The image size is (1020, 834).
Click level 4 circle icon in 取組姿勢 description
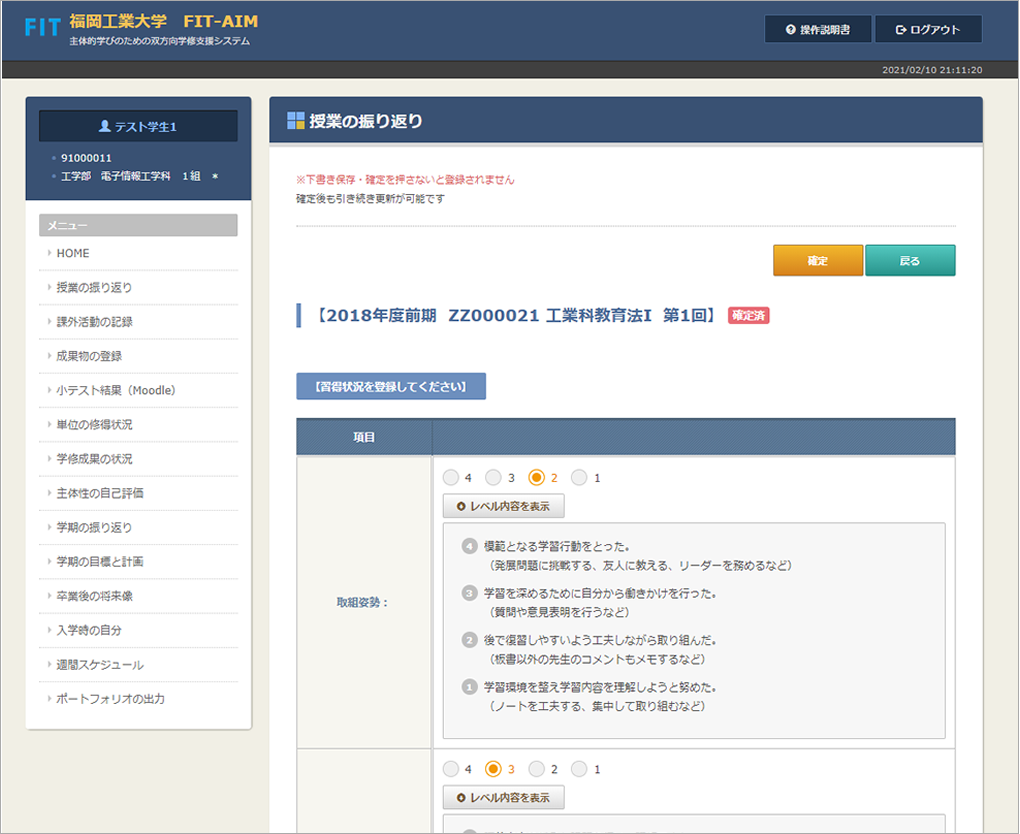tap(469, 547)
